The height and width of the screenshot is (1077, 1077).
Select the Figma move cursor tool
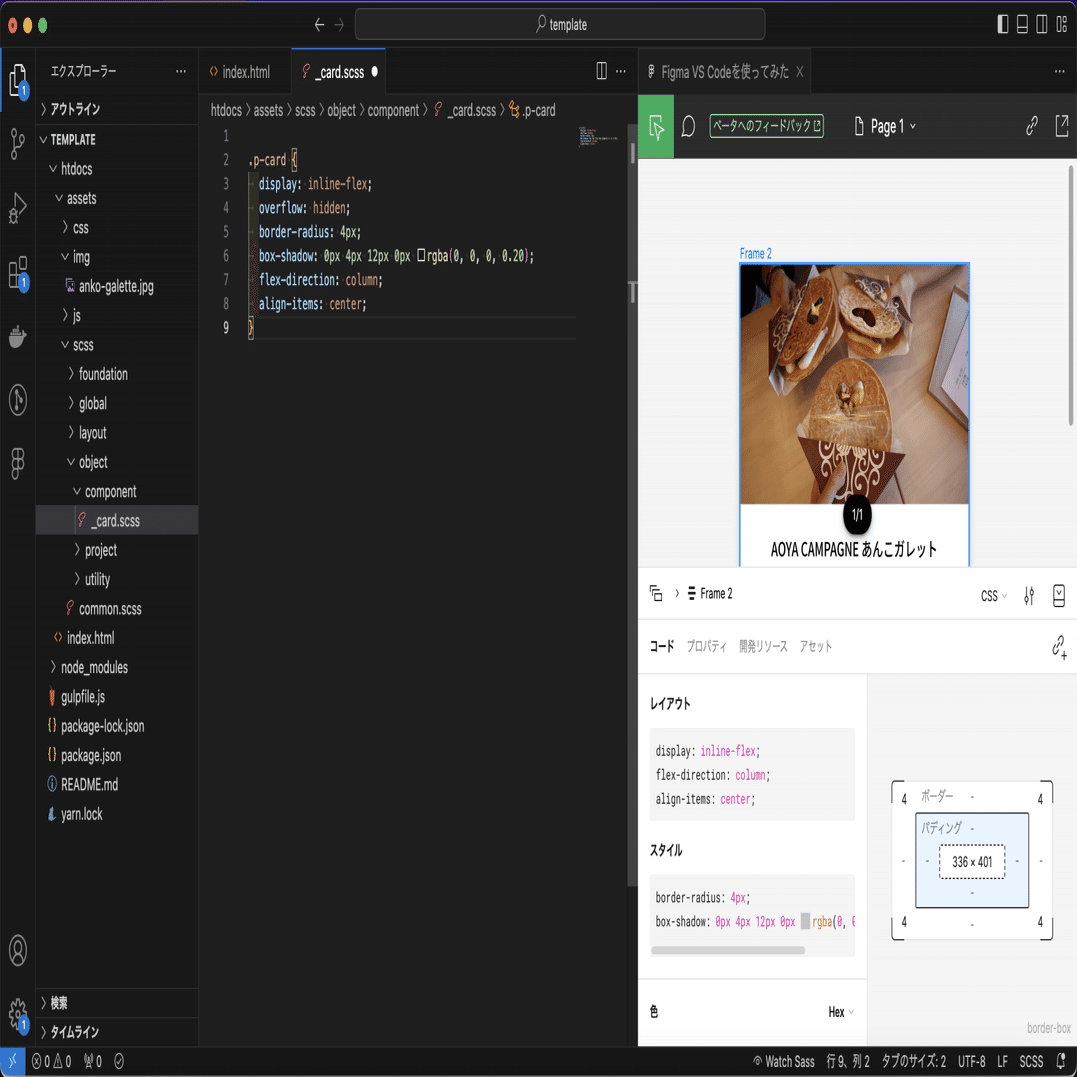[656, 127]
